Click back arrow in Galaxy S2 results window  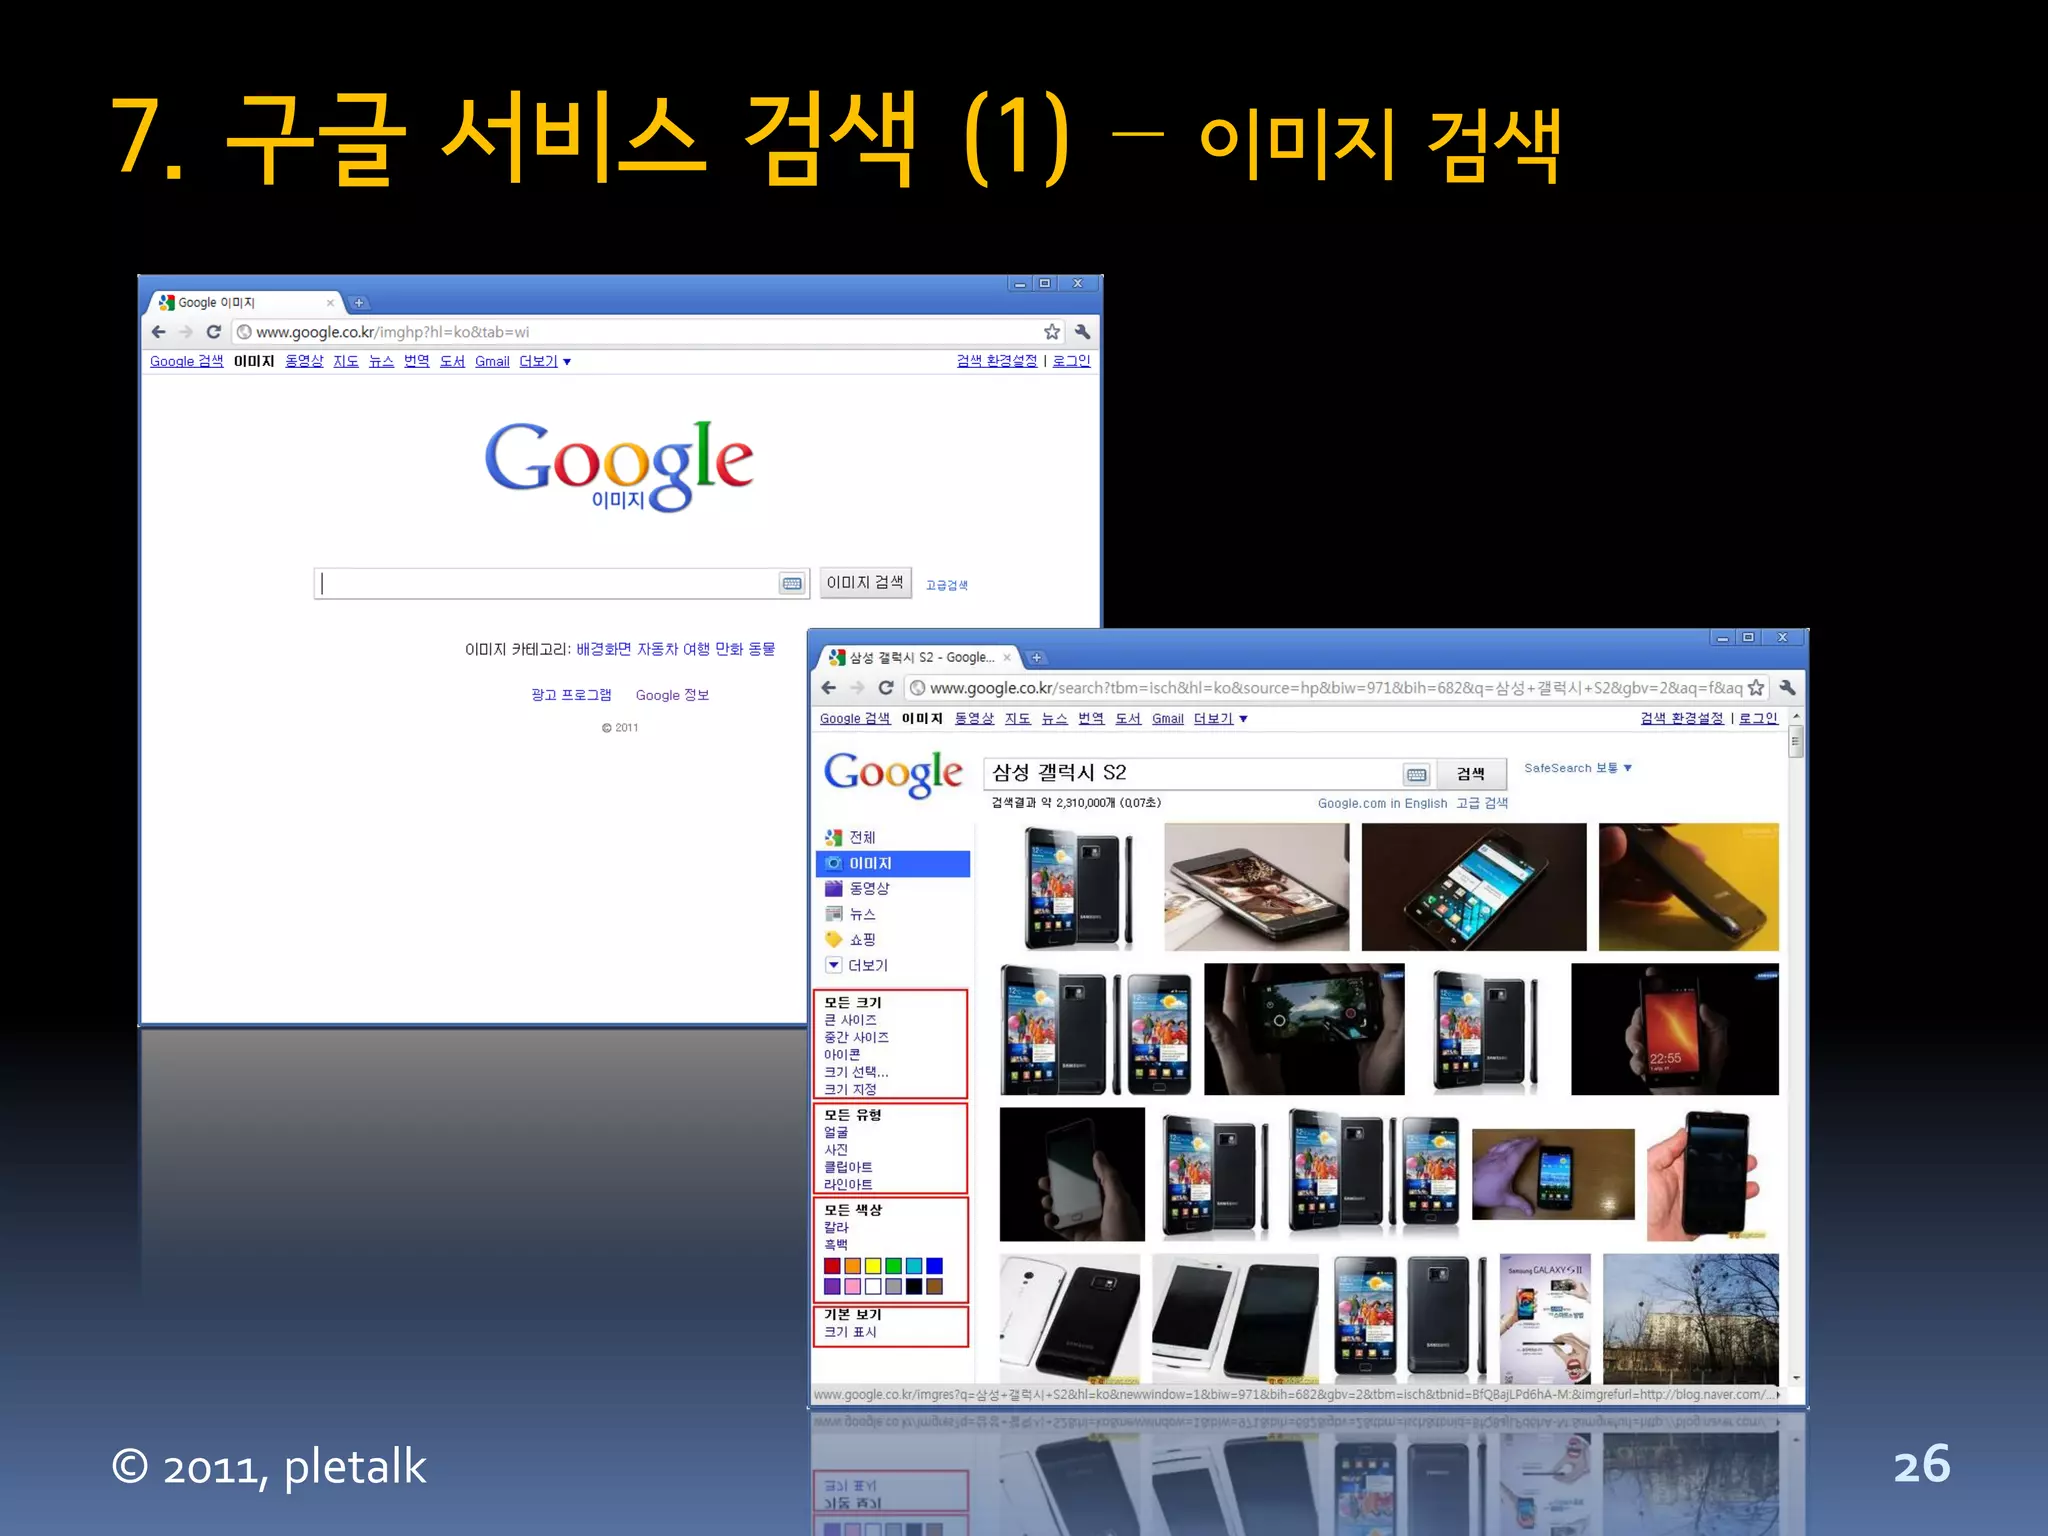(829, 688)
